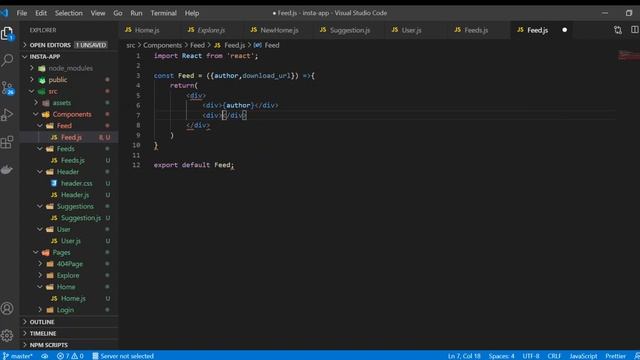Click CRLF end of line setting

point(554,356)
